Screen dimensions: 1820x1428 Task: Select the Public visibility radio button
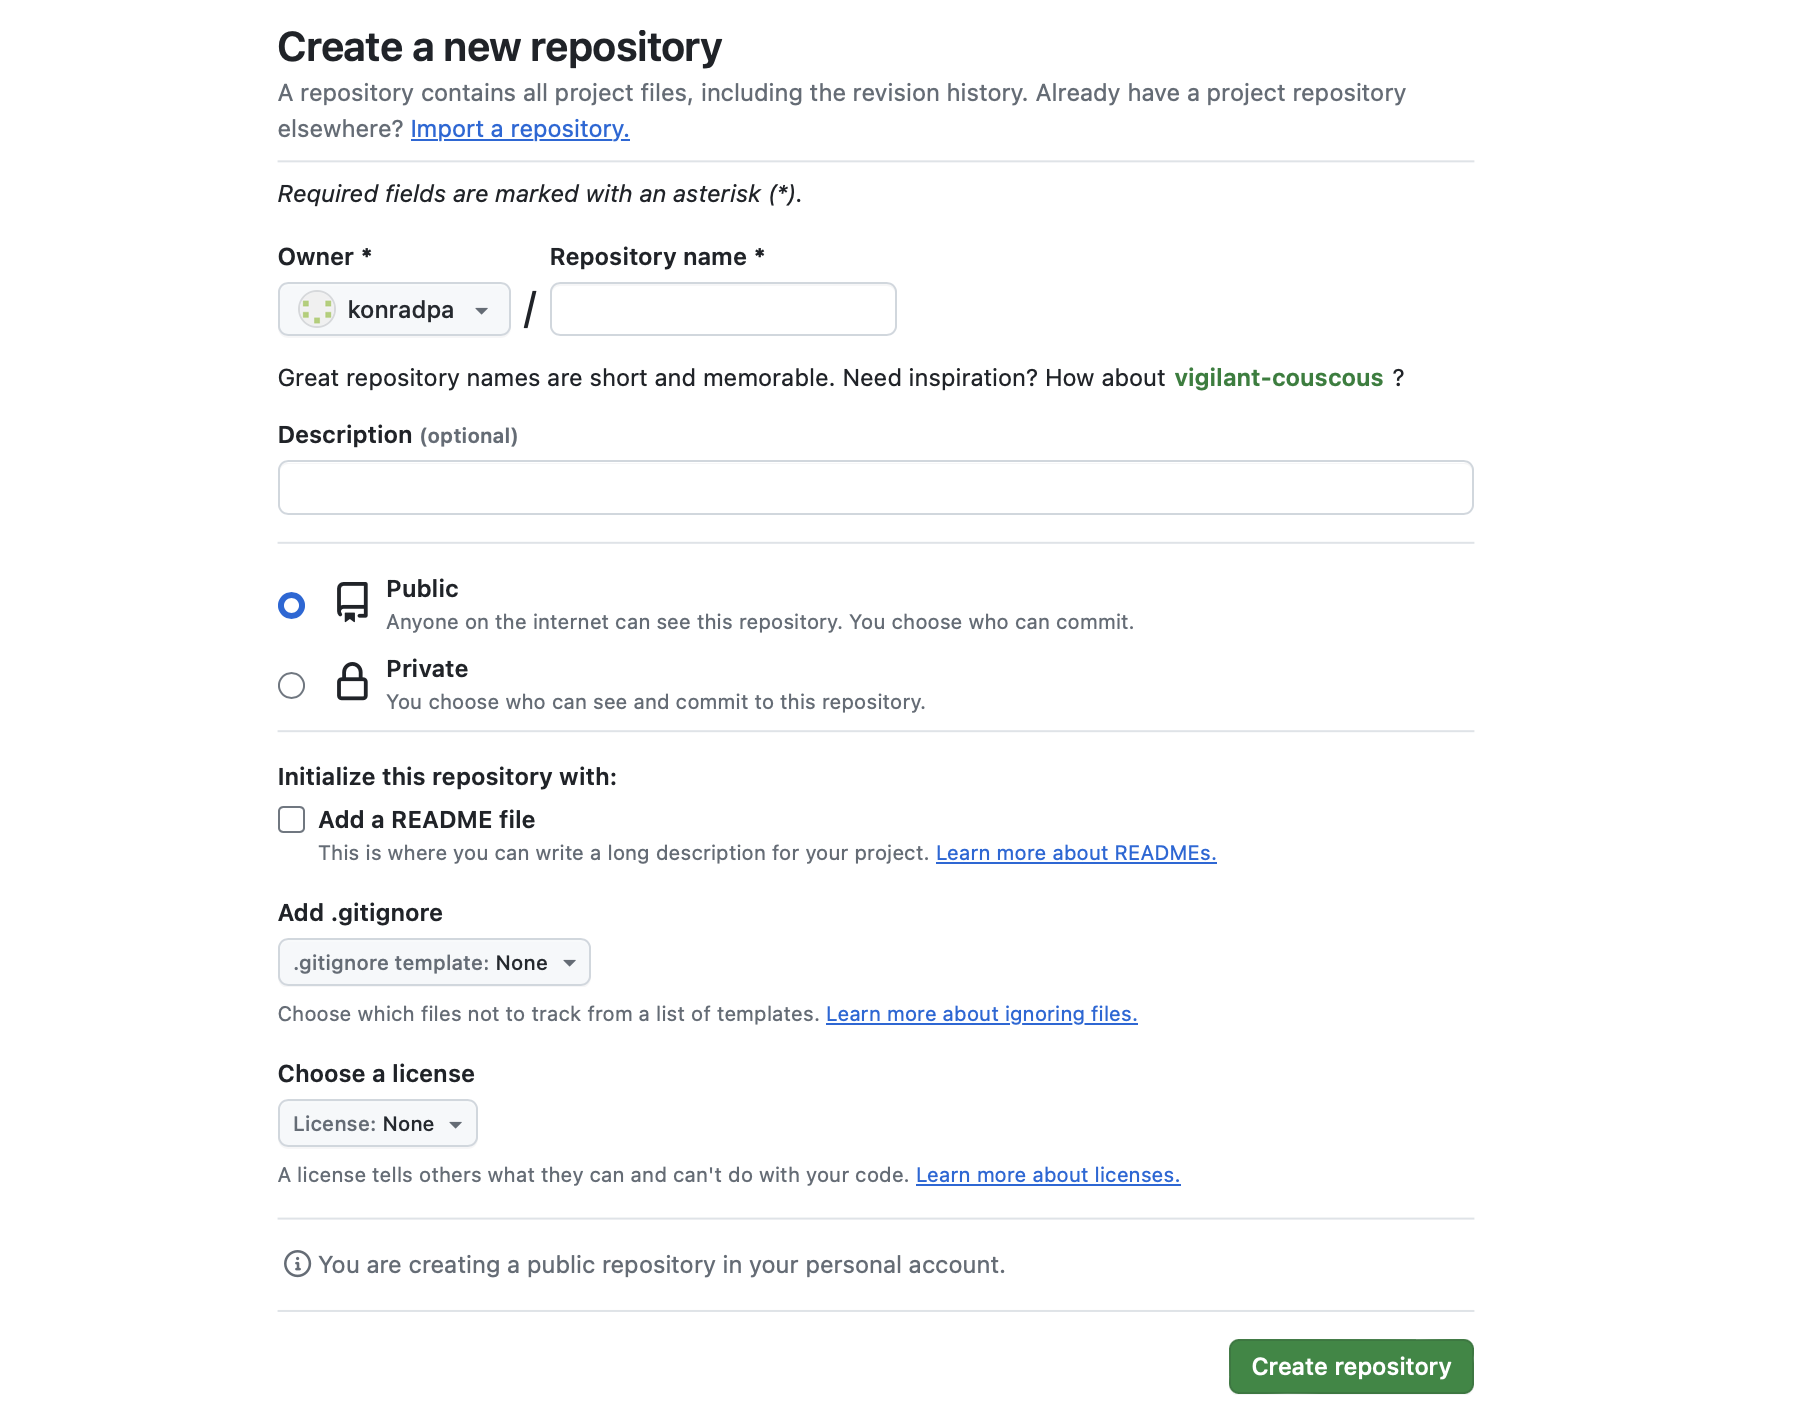292,605
